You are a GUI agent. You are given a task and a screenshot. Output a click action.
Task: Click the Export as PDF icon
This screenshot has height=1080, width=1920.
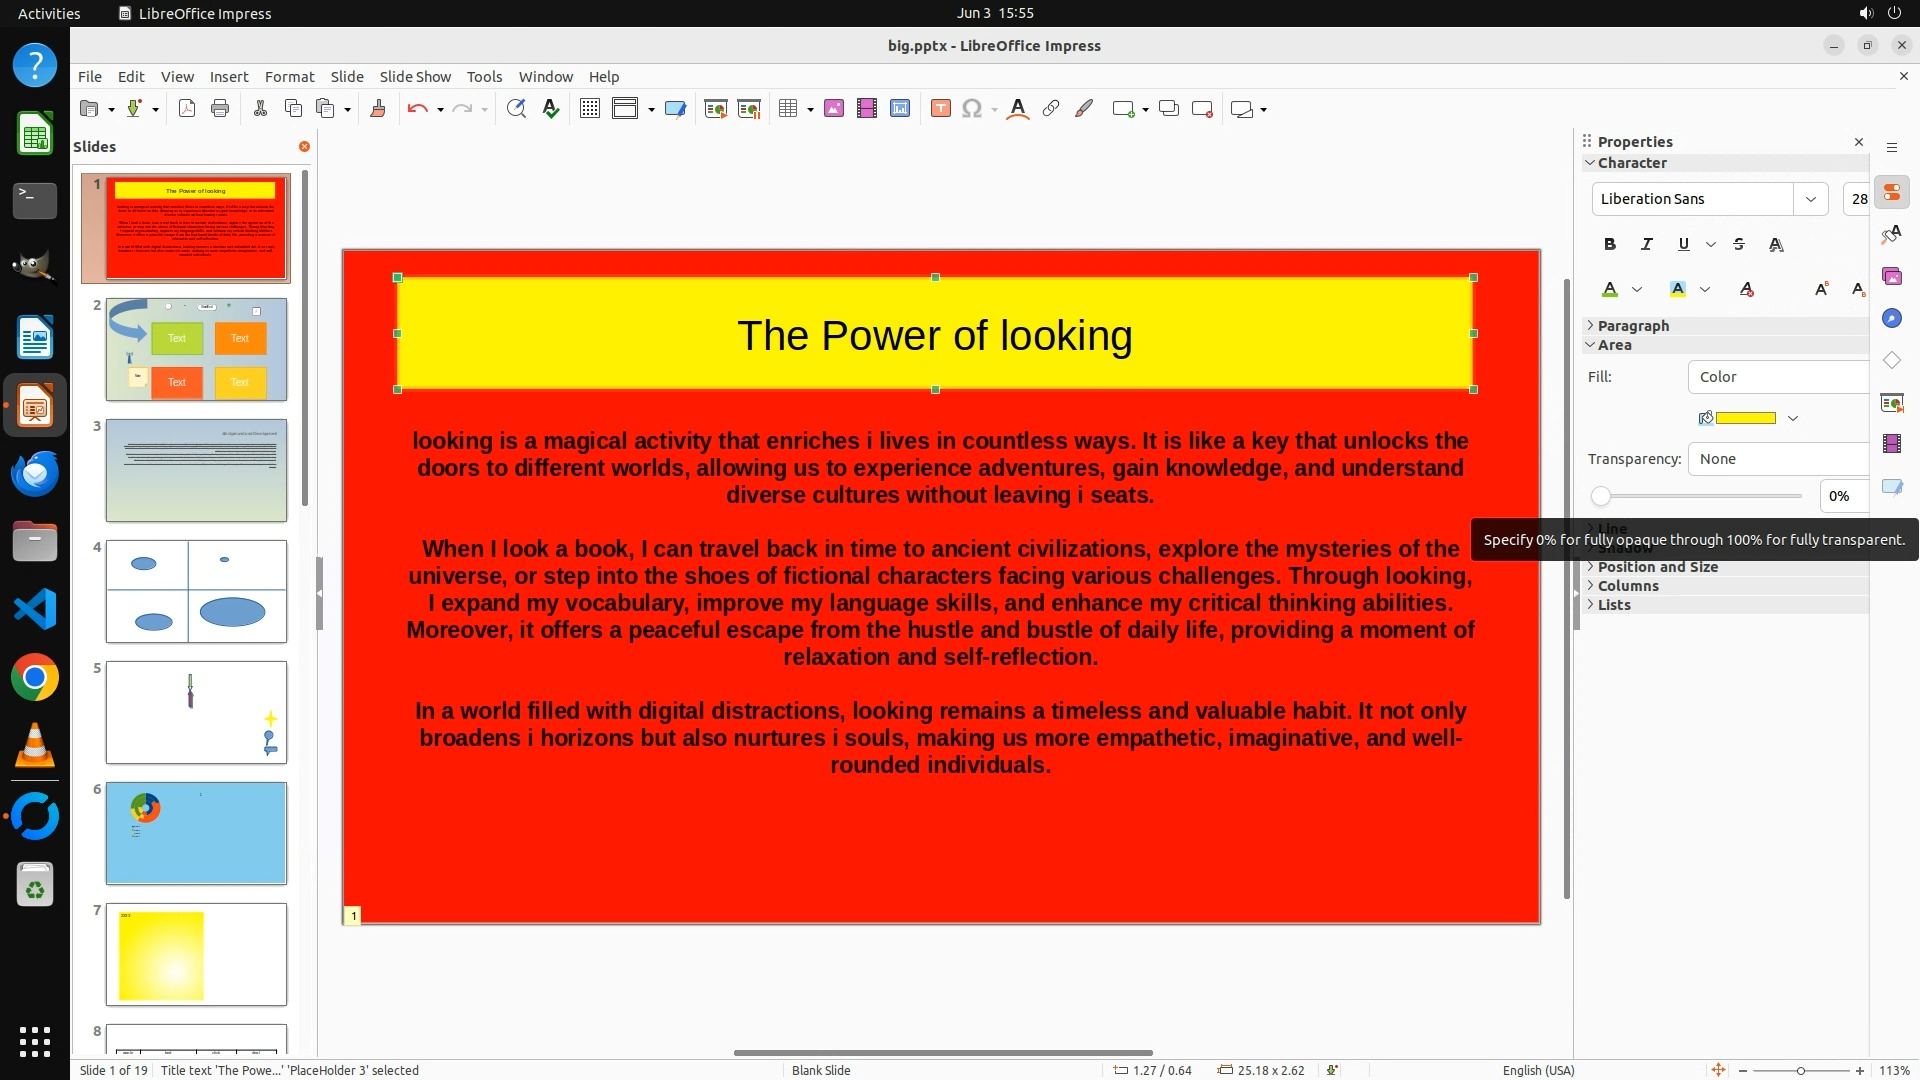pos(187,109)
